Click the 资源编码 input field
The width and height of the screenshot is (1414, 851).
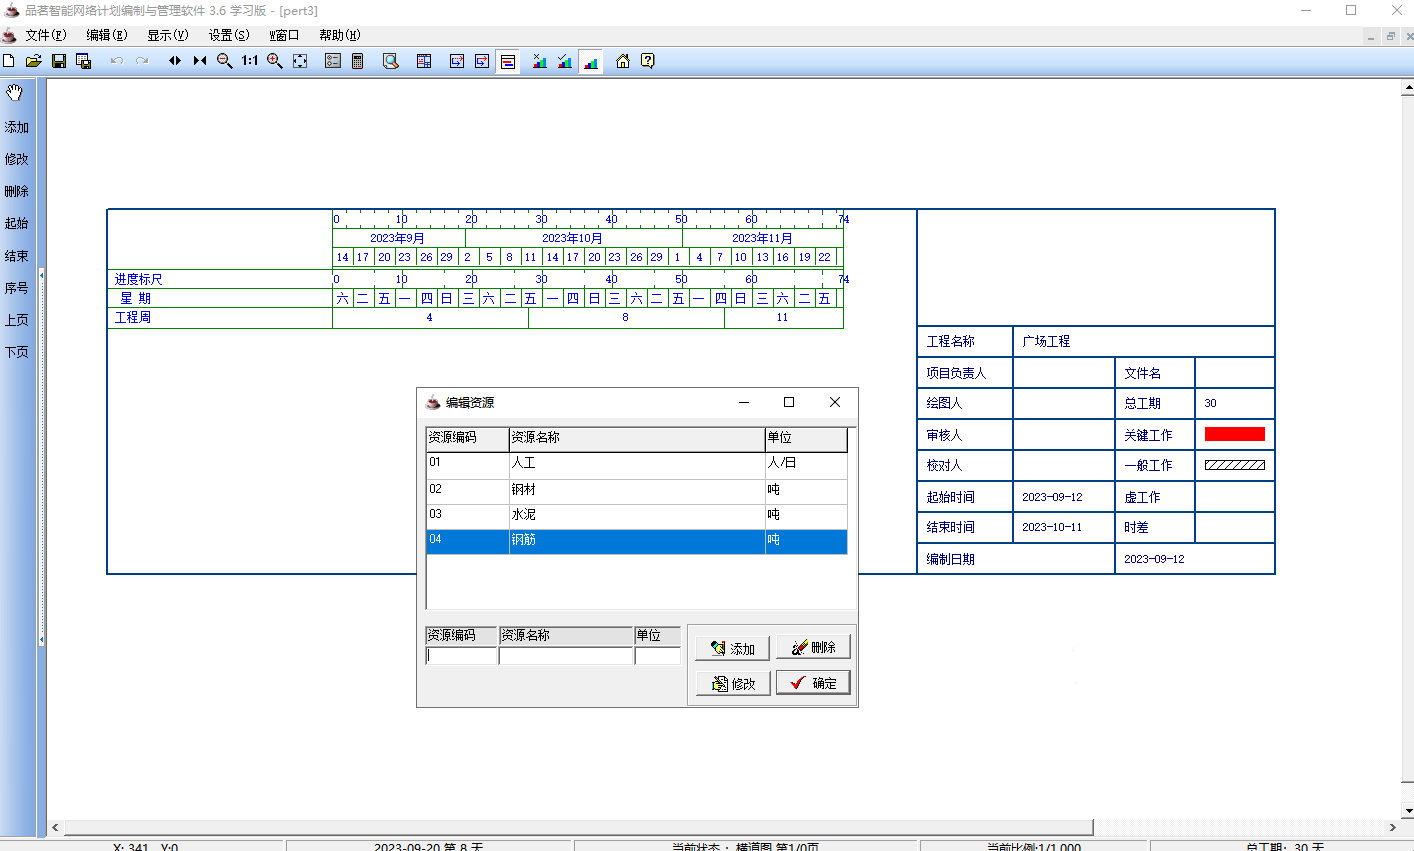[x=462, y=656]
